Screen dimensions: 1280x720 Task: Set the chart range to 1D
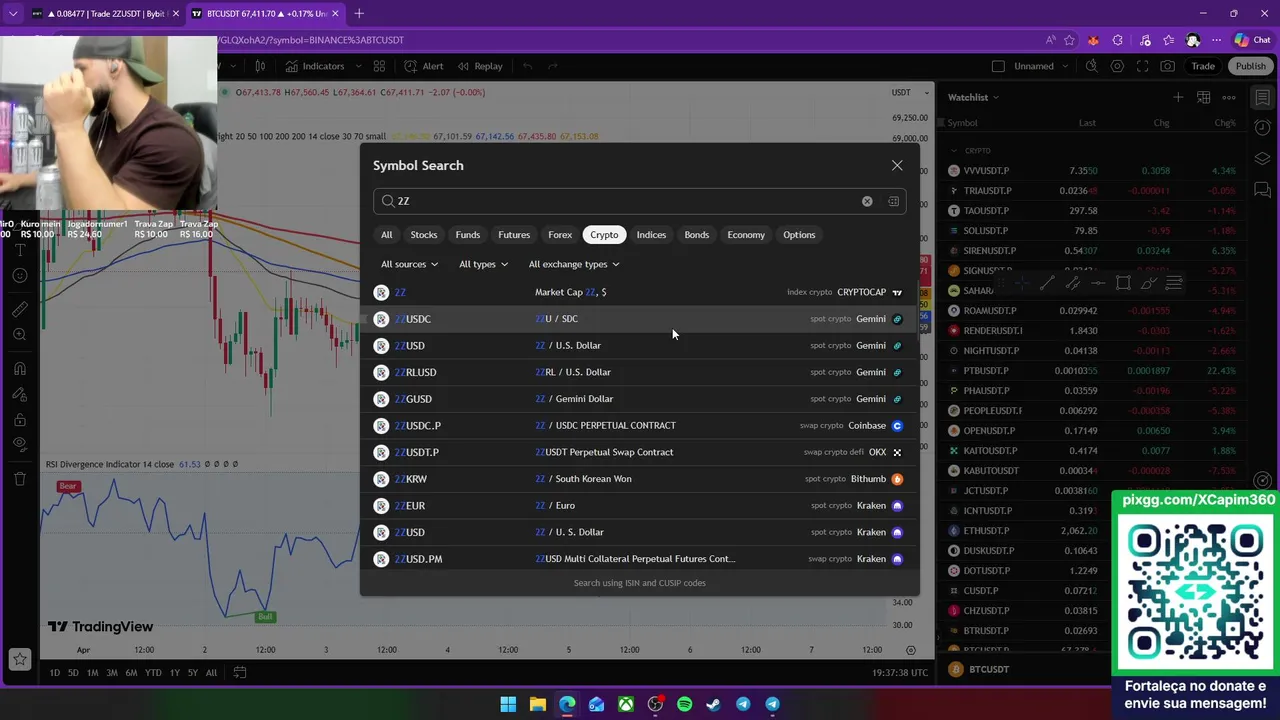click(x=54, y=673)
